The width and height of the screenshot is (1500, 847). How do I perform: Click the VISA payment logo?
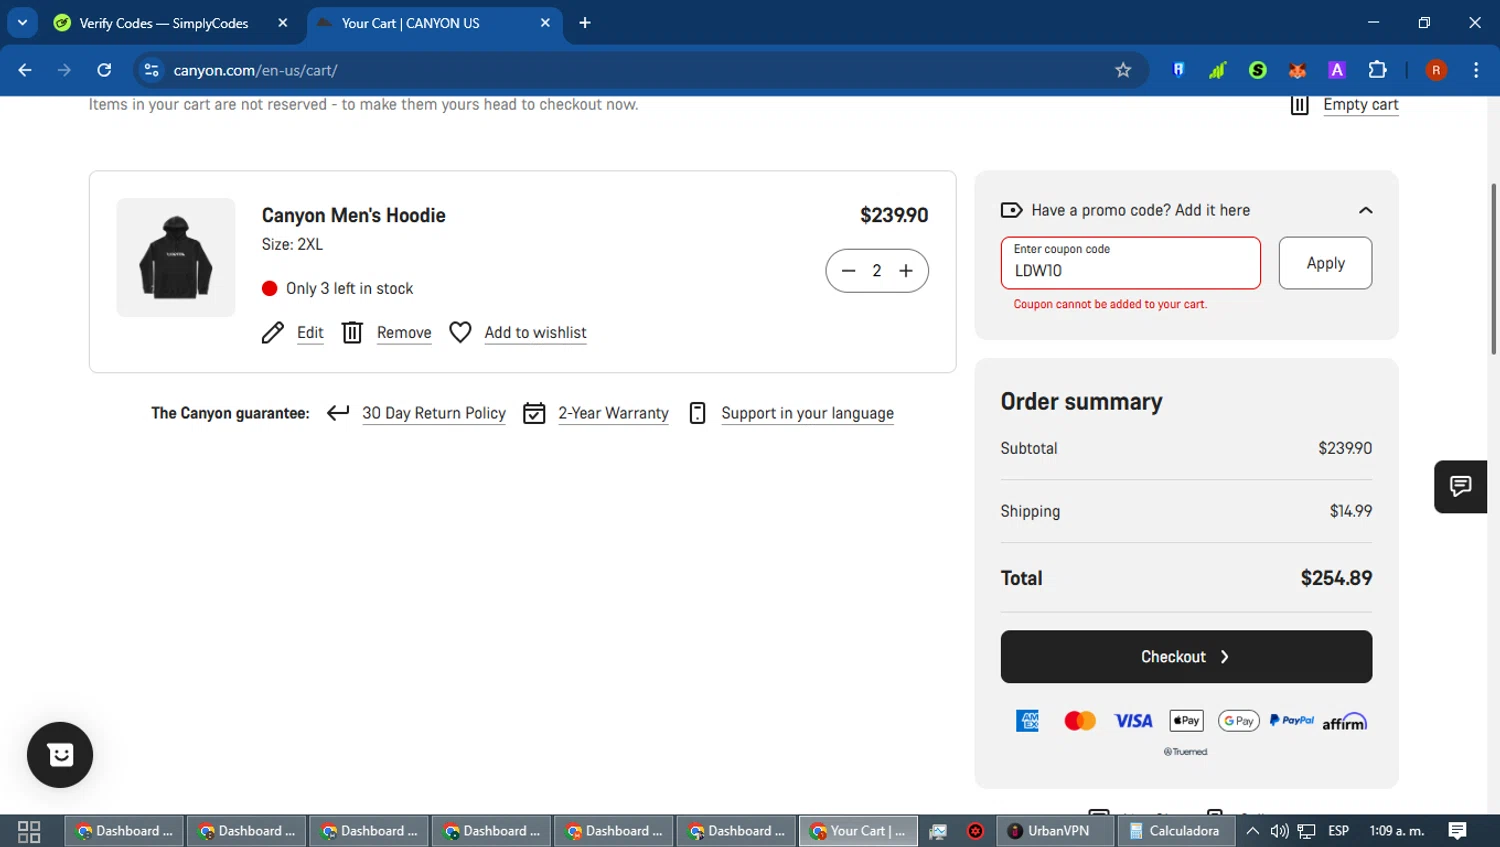click(x=1133, y=721)
